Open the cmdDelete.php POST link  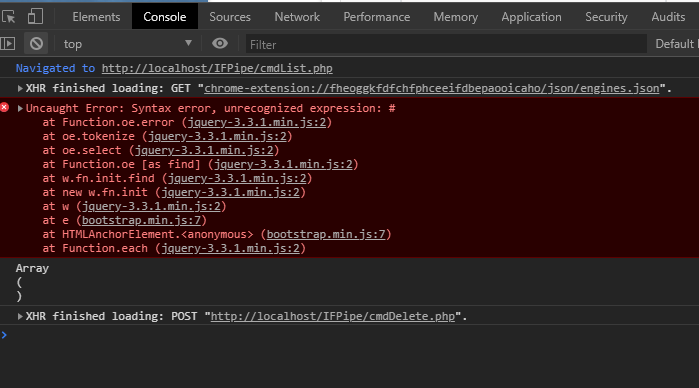click(x=333, y=316)
